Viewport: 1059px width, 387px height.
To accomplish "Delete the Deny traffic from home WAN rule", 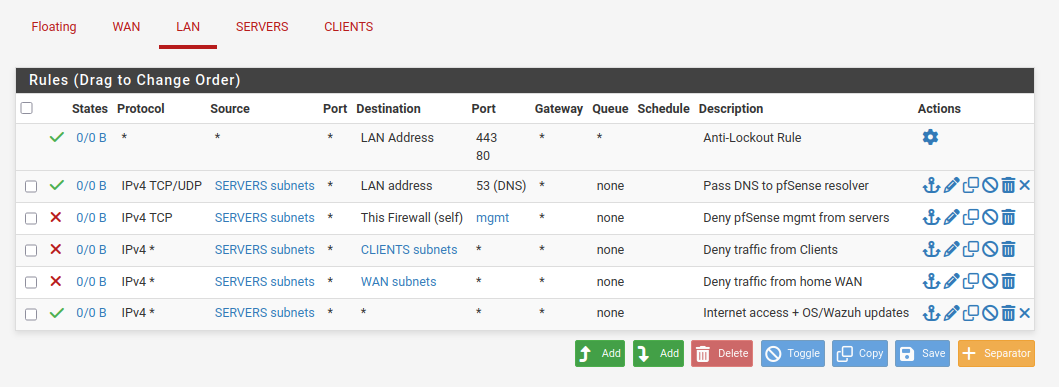I will pyautogui.click(x=1008, y=282).
